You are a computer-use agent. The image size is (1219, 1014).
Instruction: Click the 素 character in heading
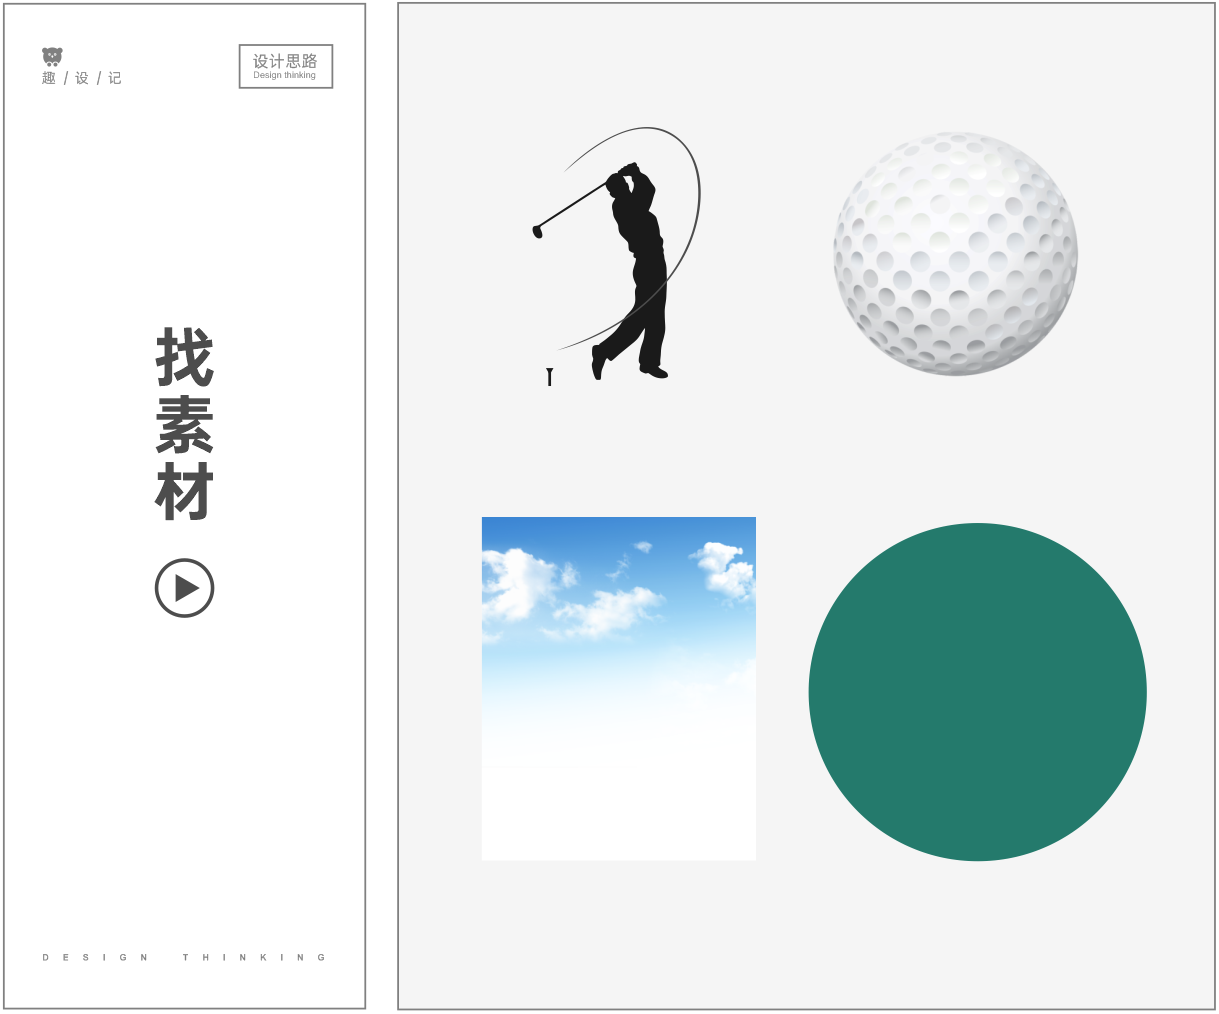185,424
